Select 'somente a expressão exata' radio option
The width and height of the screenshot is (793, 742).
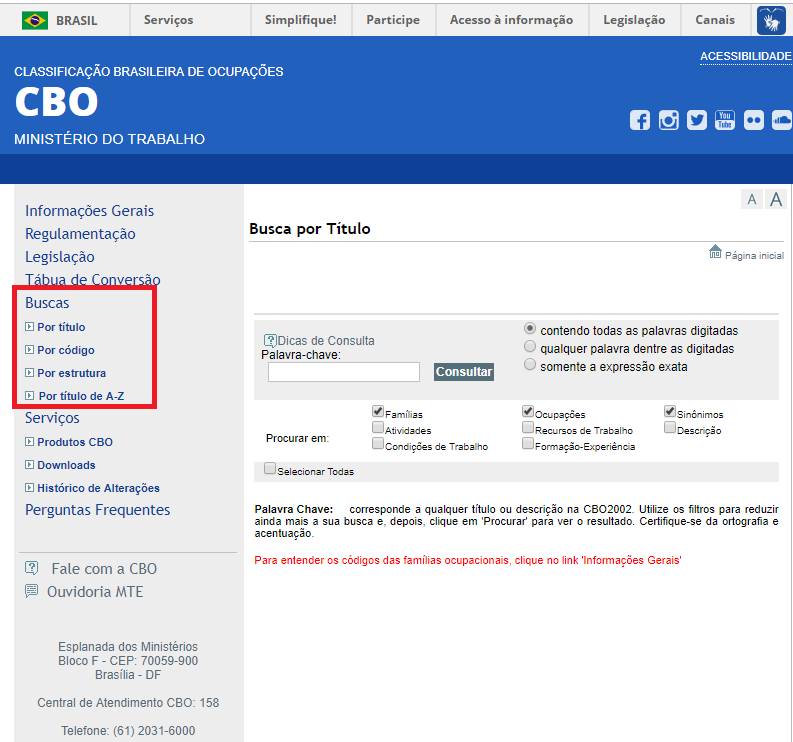[530, 366]
